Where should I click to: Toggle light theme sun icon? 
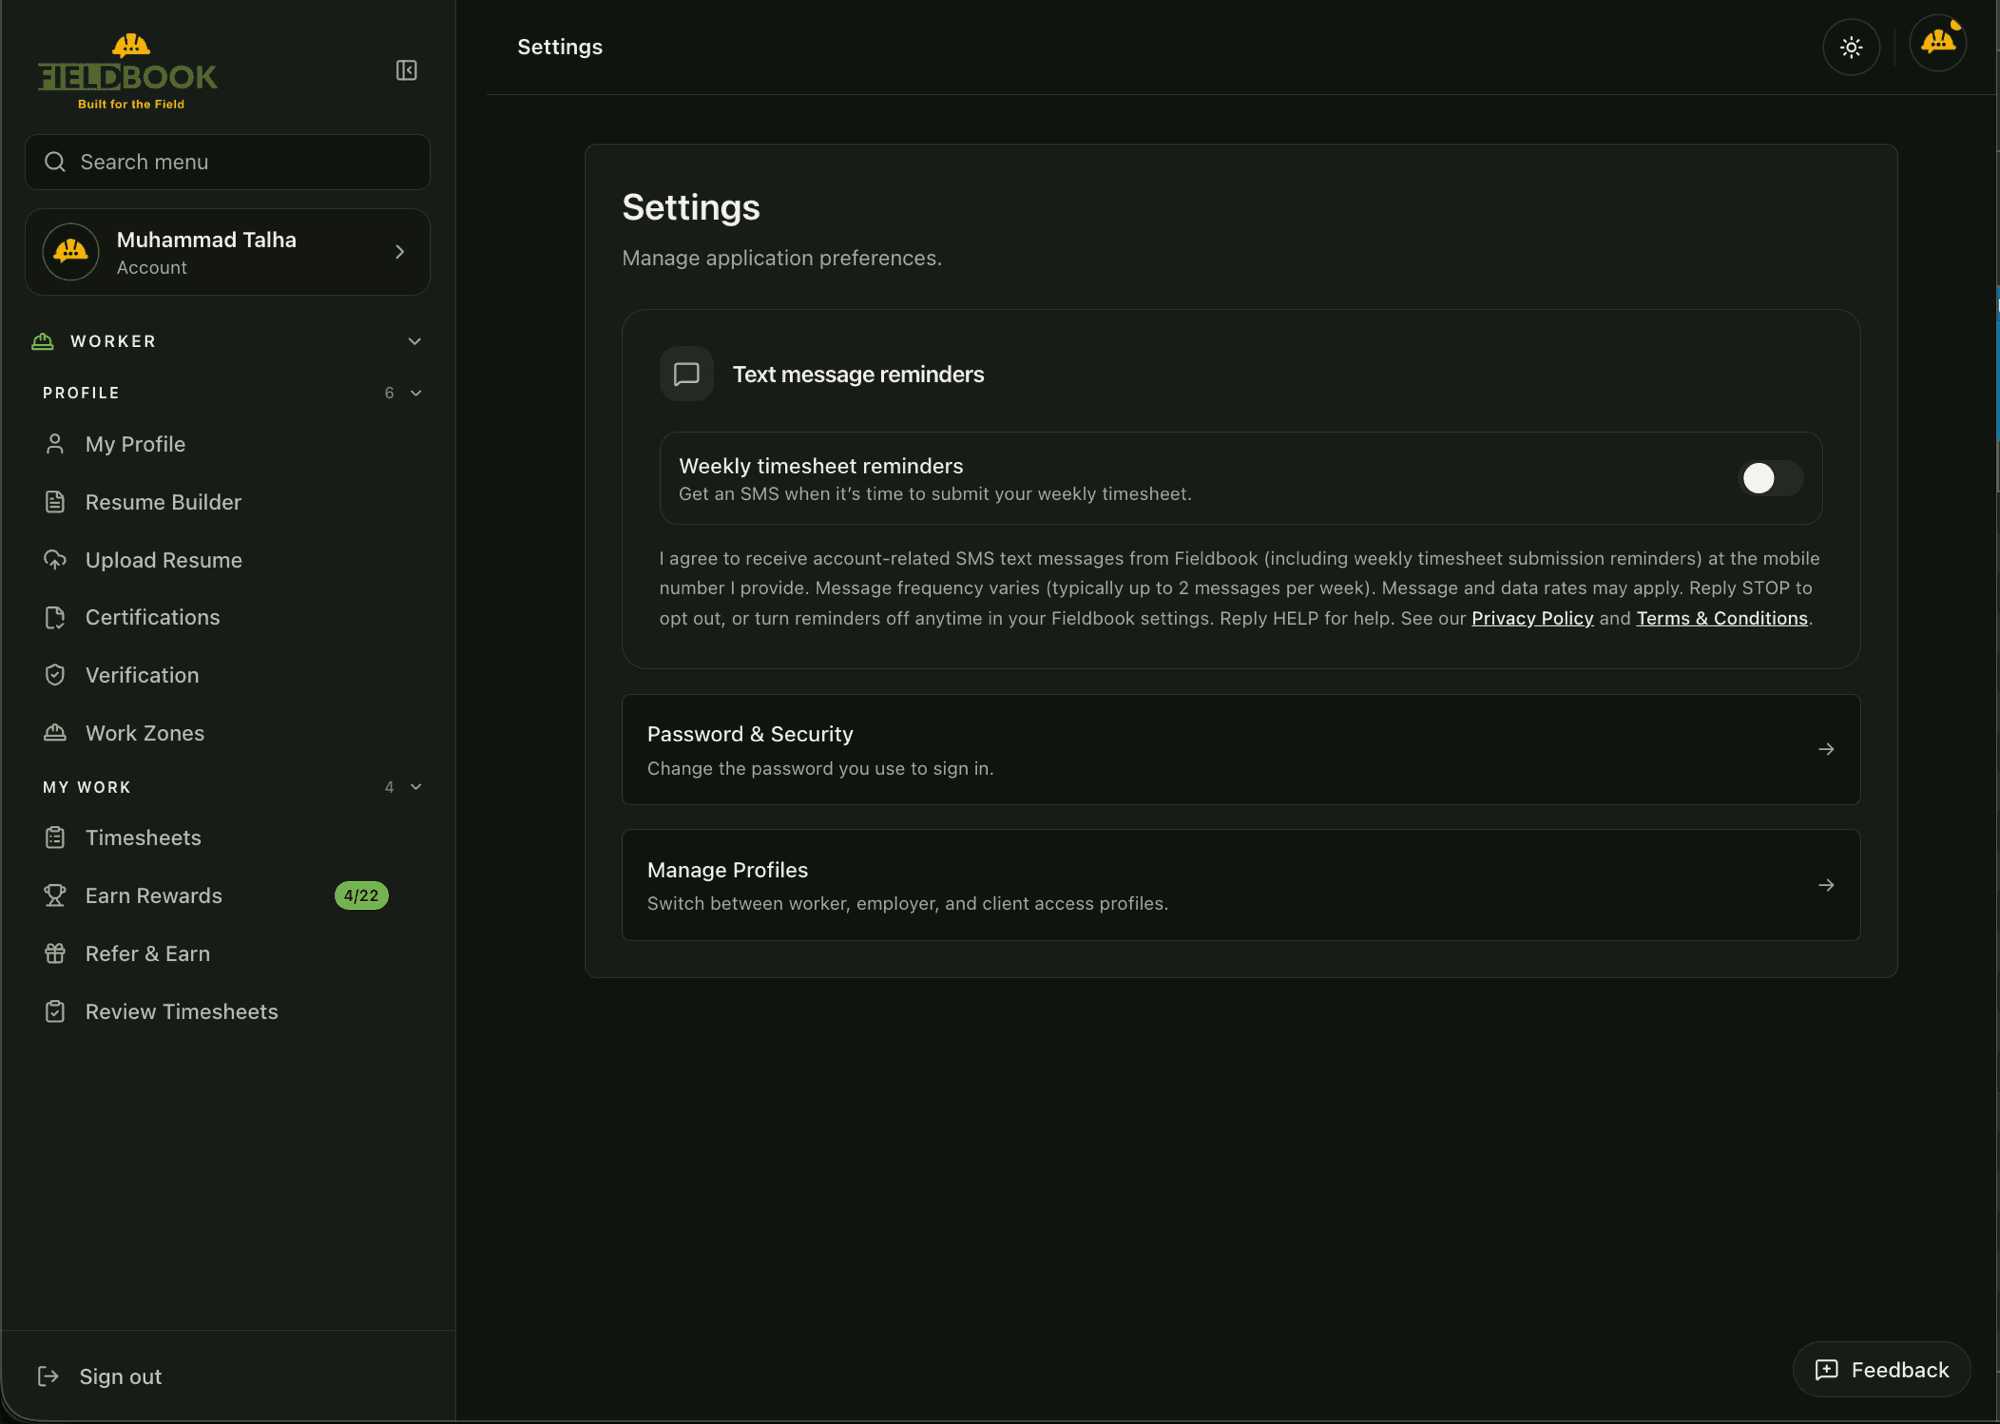point(1851,47)
